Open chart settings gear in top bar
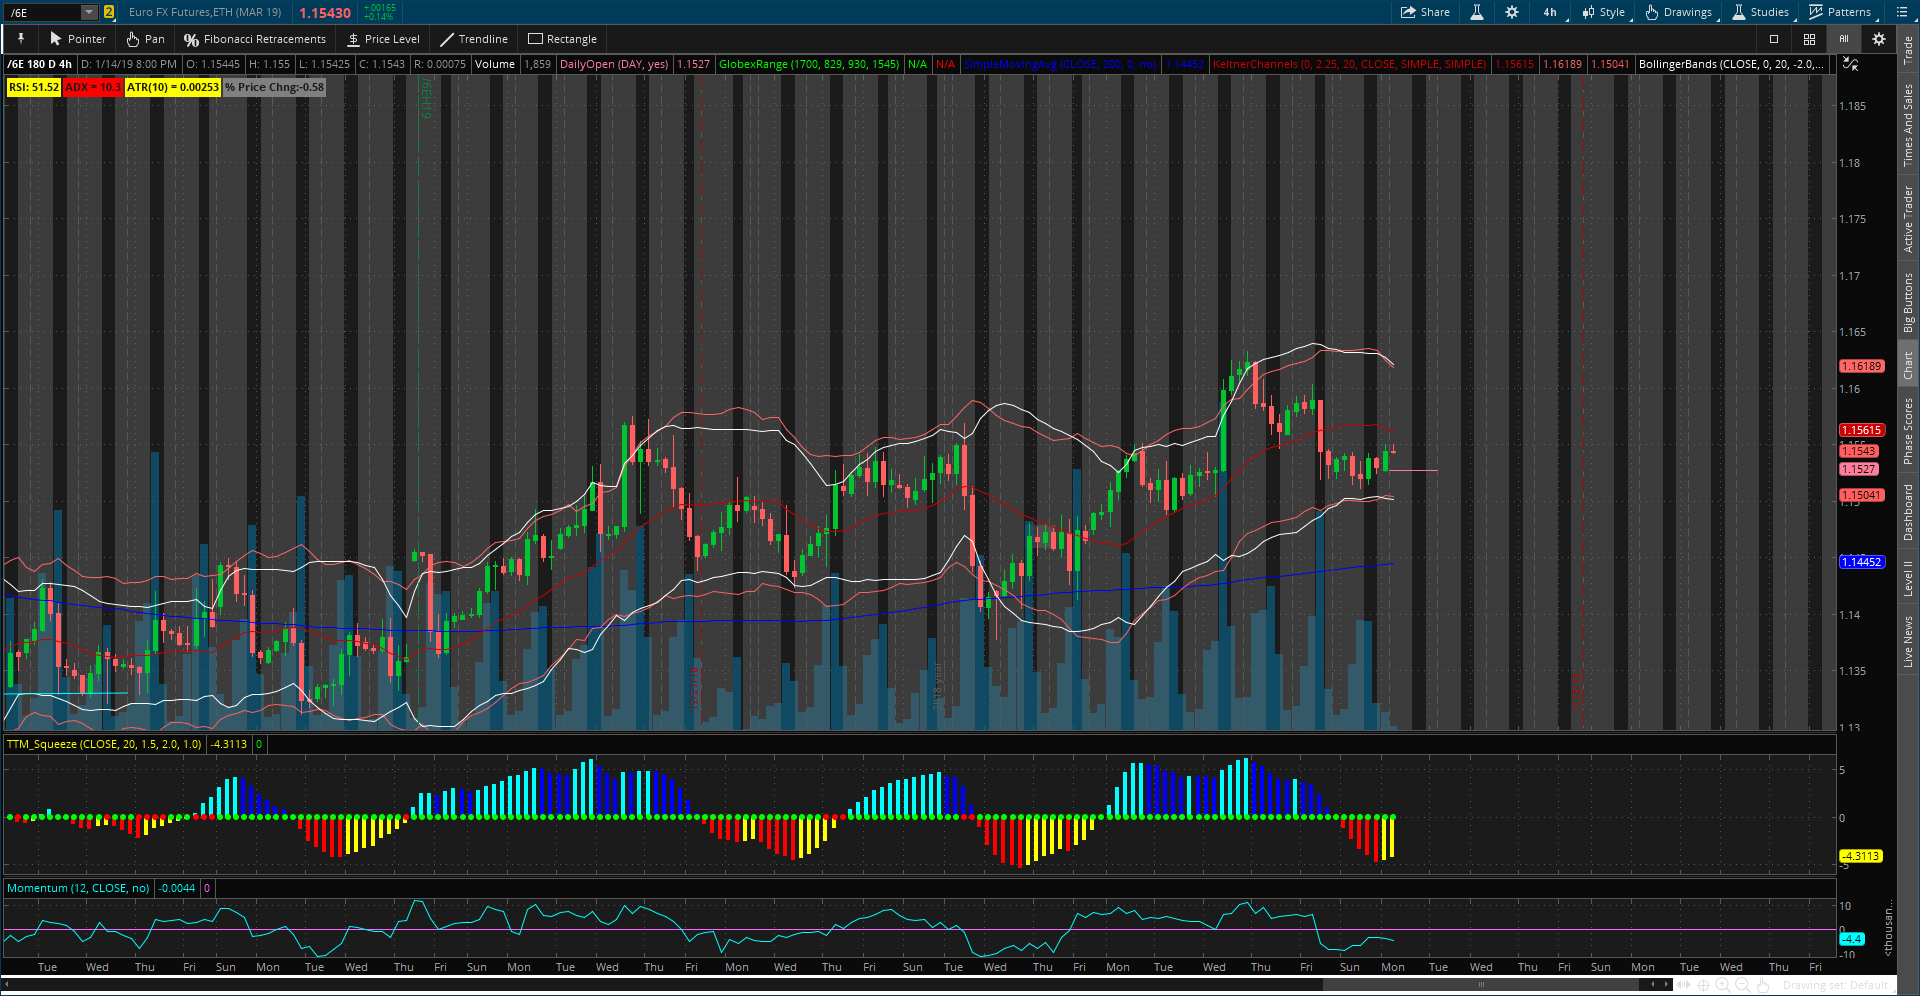The width and height of the screenshot is (1920, 996). tap(1512, 12)
